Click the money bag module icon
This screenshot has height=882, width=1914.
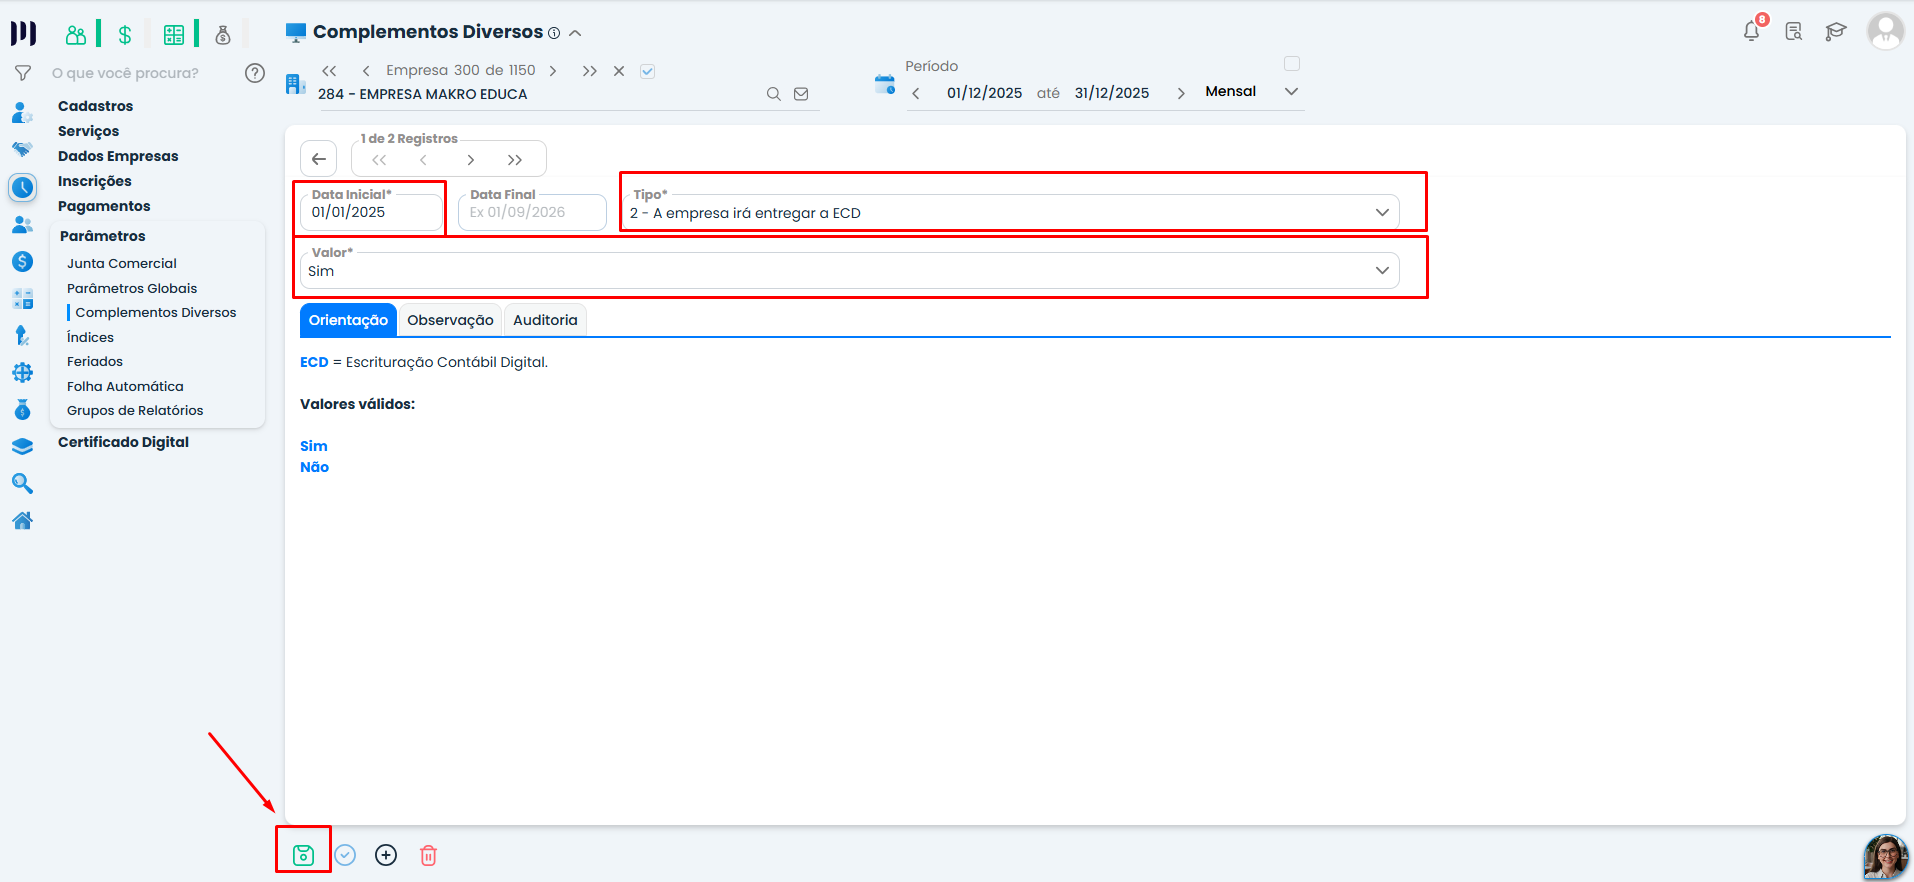tap(223, 35)
